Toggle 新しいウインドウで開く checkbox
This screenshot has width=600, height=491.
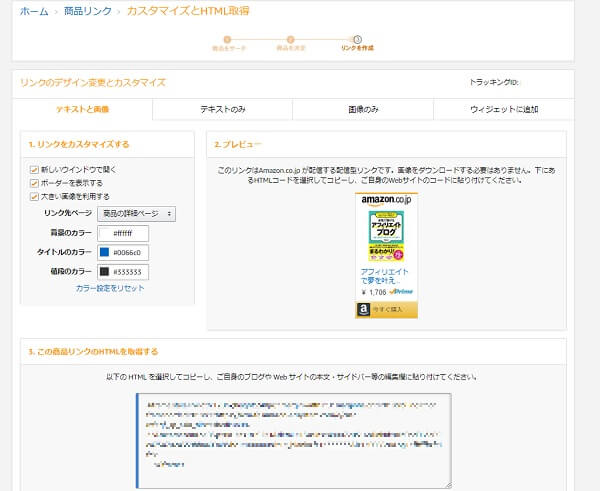click(34, 169)
